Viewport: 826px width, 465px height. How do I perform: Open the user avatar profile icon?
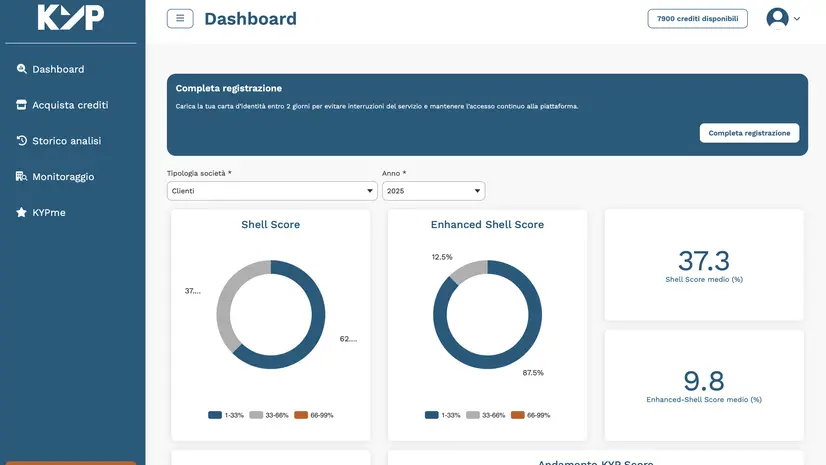[778, 18]
